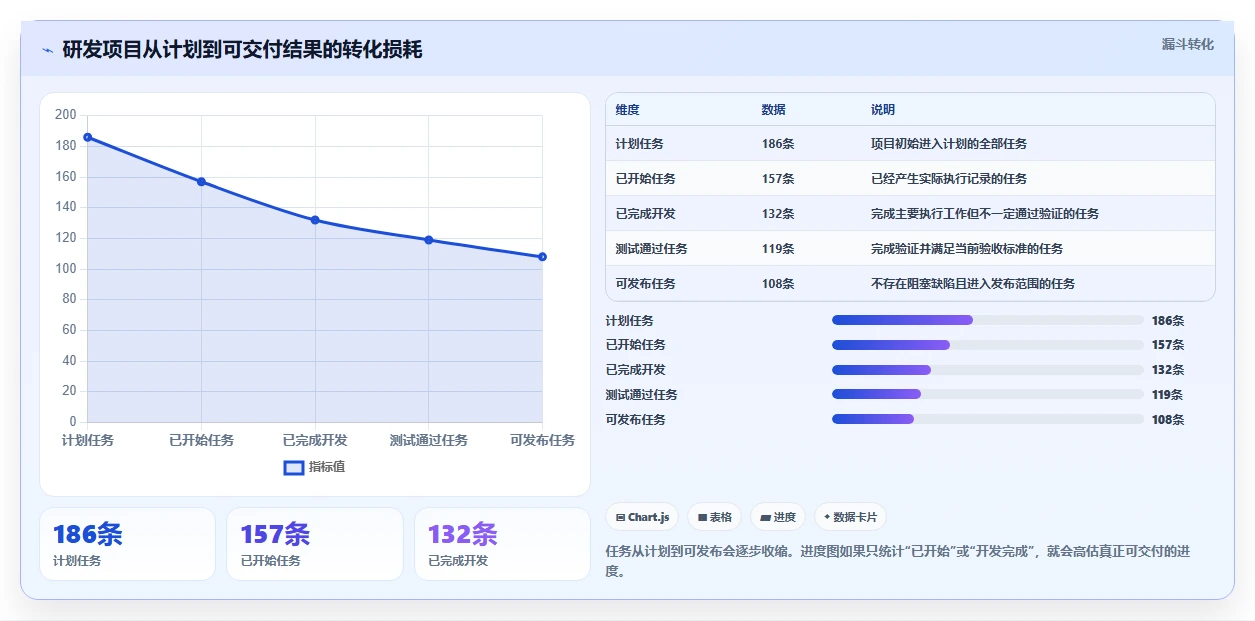Select the 已开始任务 cell in the table

[x=646, y=179]
